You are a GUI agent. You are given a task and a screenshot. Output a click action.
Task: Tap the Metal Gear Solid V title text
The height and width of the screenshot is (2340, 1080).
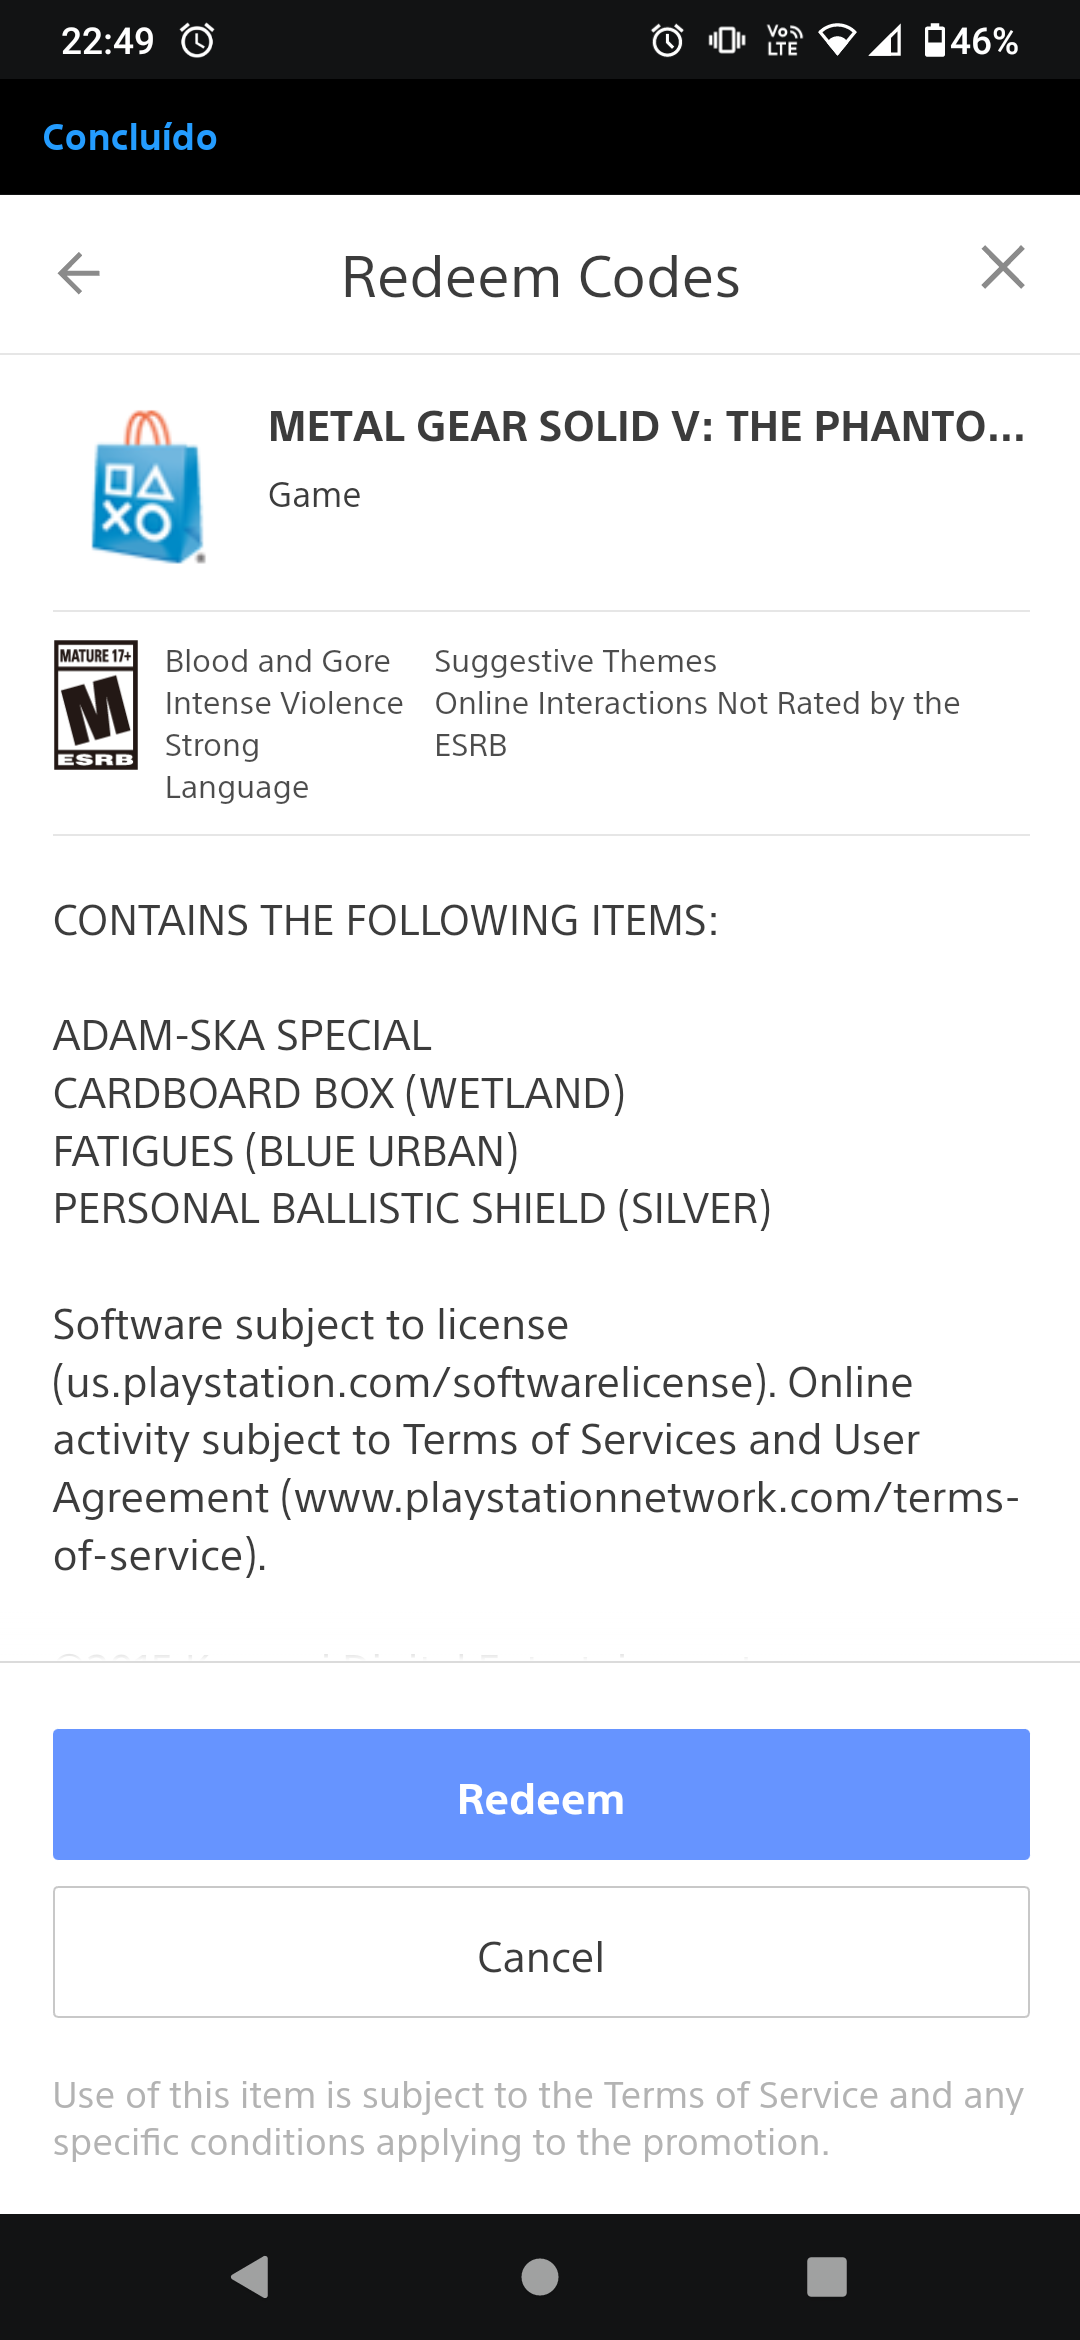click(x=647, y=427)
